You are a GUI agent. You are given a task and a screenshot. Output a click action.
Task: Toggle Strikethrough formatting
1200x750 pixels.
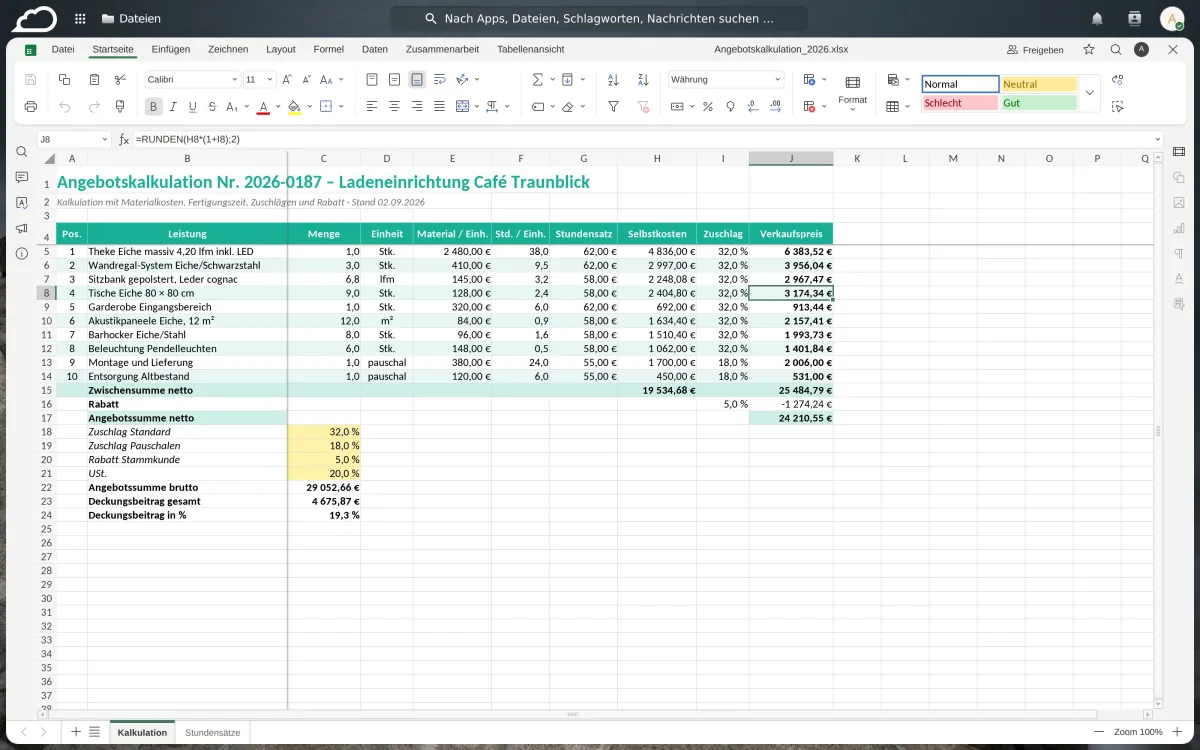click(x=211, y=106)
